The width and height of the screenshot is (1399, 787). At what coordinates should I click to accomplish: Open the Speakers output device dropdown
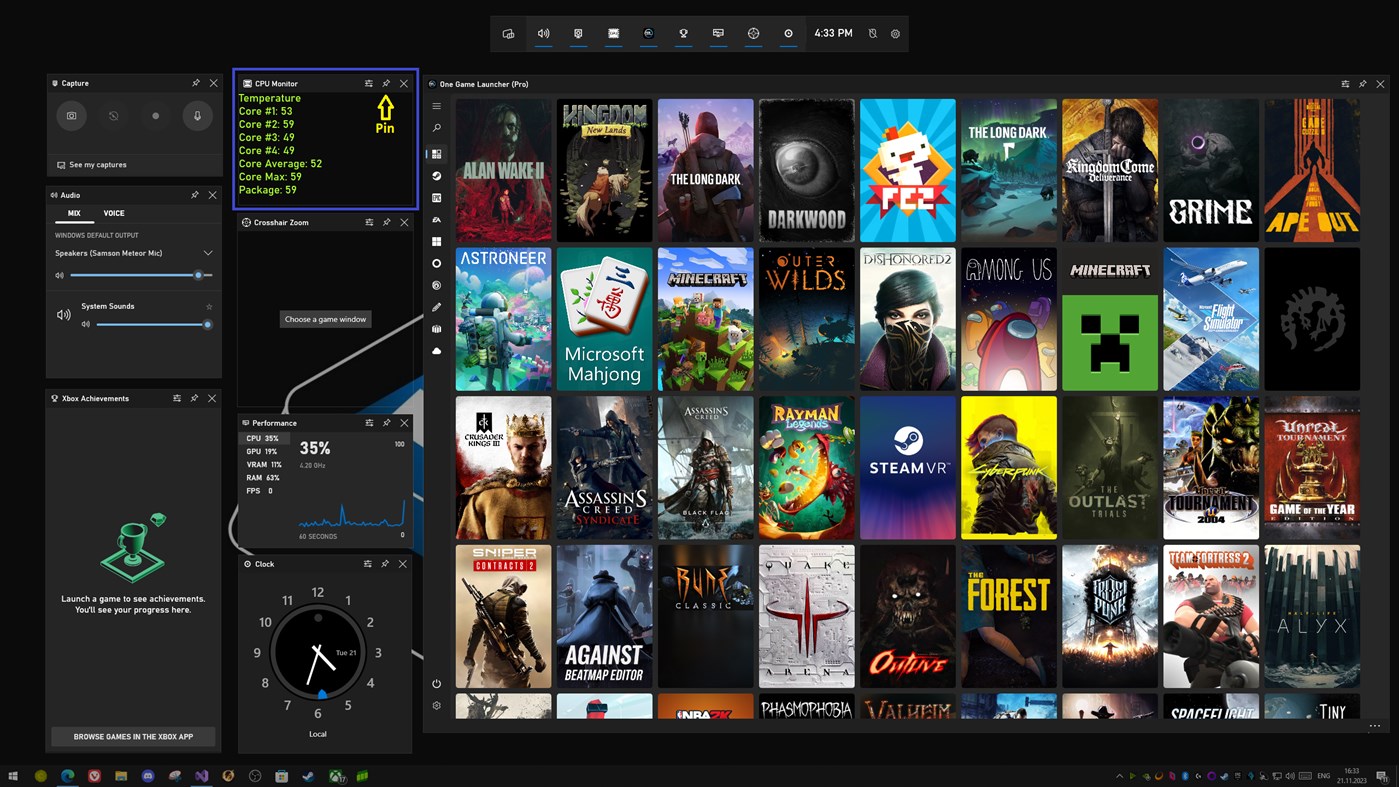[207, 253]
